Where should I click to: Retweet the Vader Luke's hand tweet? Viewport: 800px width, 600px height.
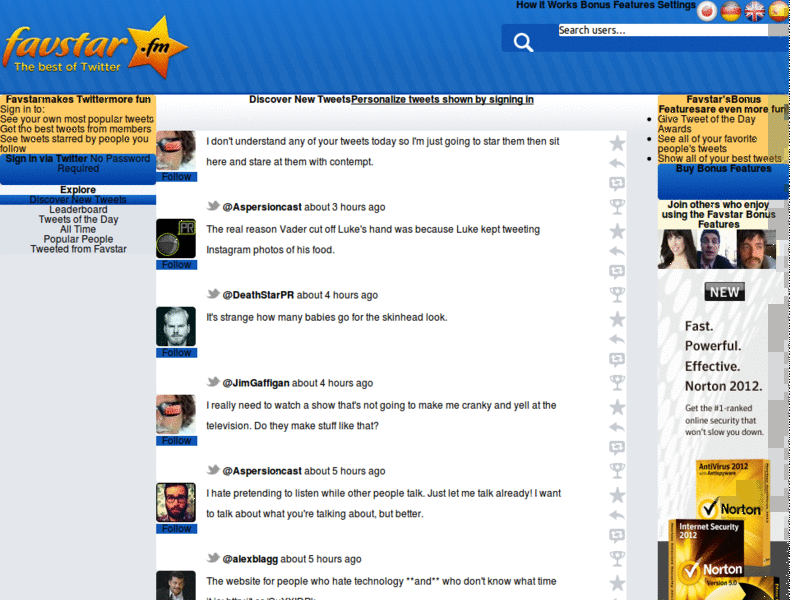point(617,271)
